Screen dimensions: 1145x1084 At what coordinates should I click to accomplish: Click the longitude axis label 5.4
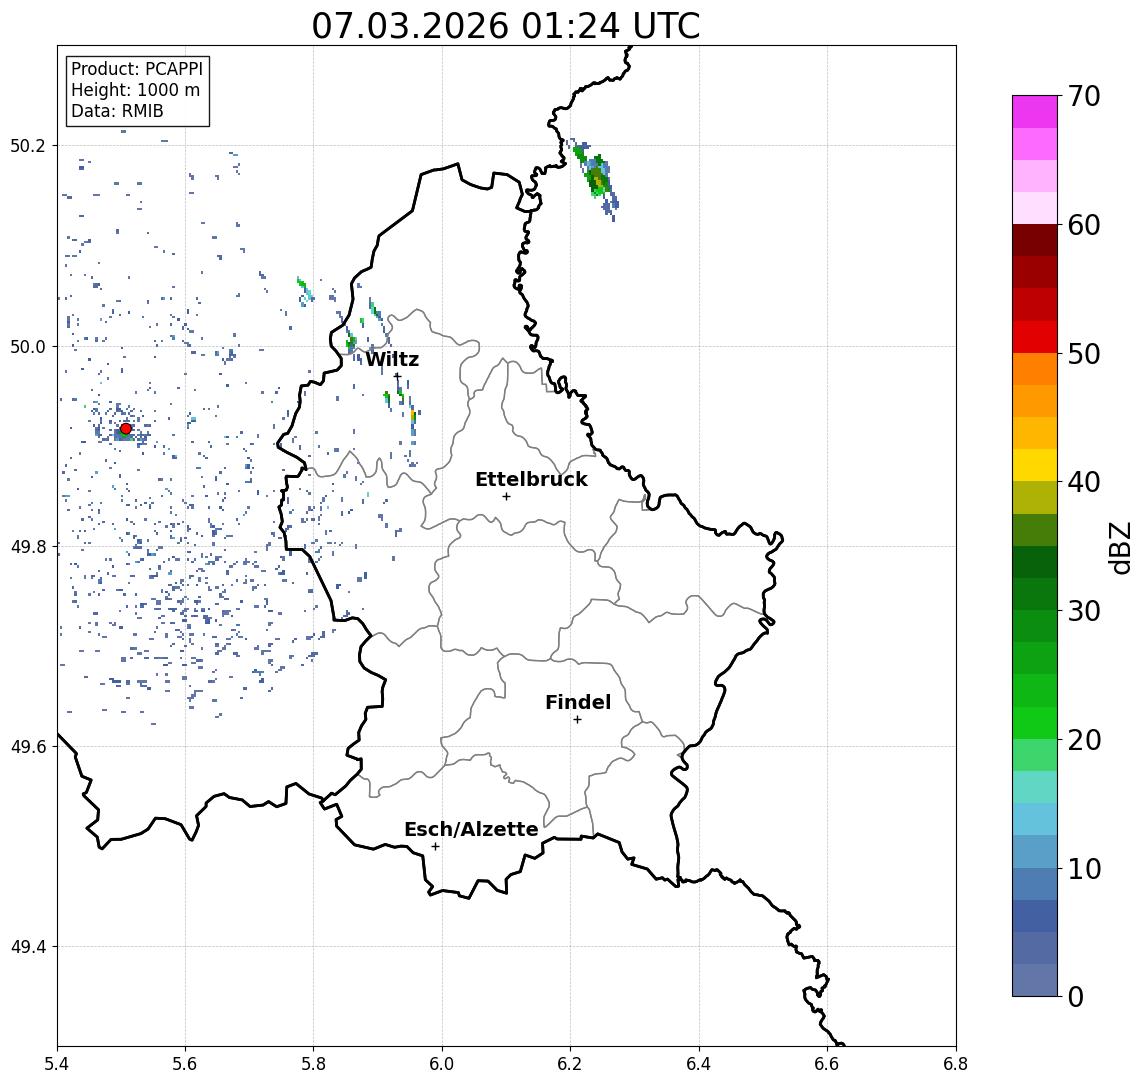[57, 1064]
